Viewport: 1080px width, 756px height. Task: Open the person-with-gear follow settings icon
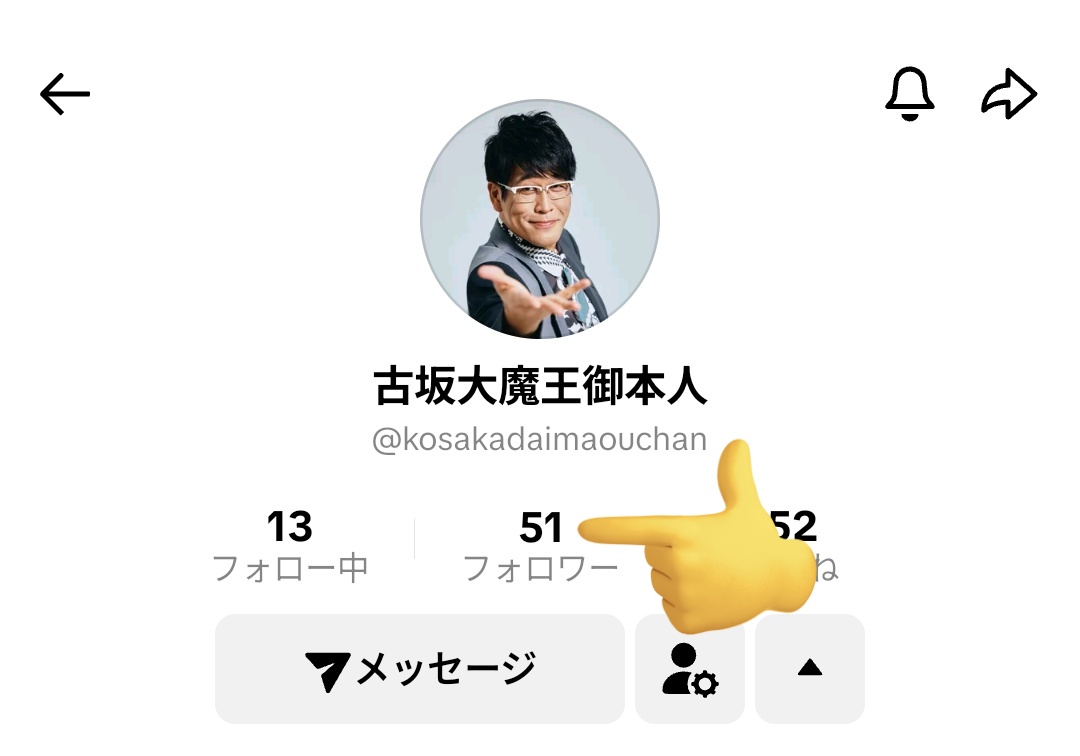(689, 669)
